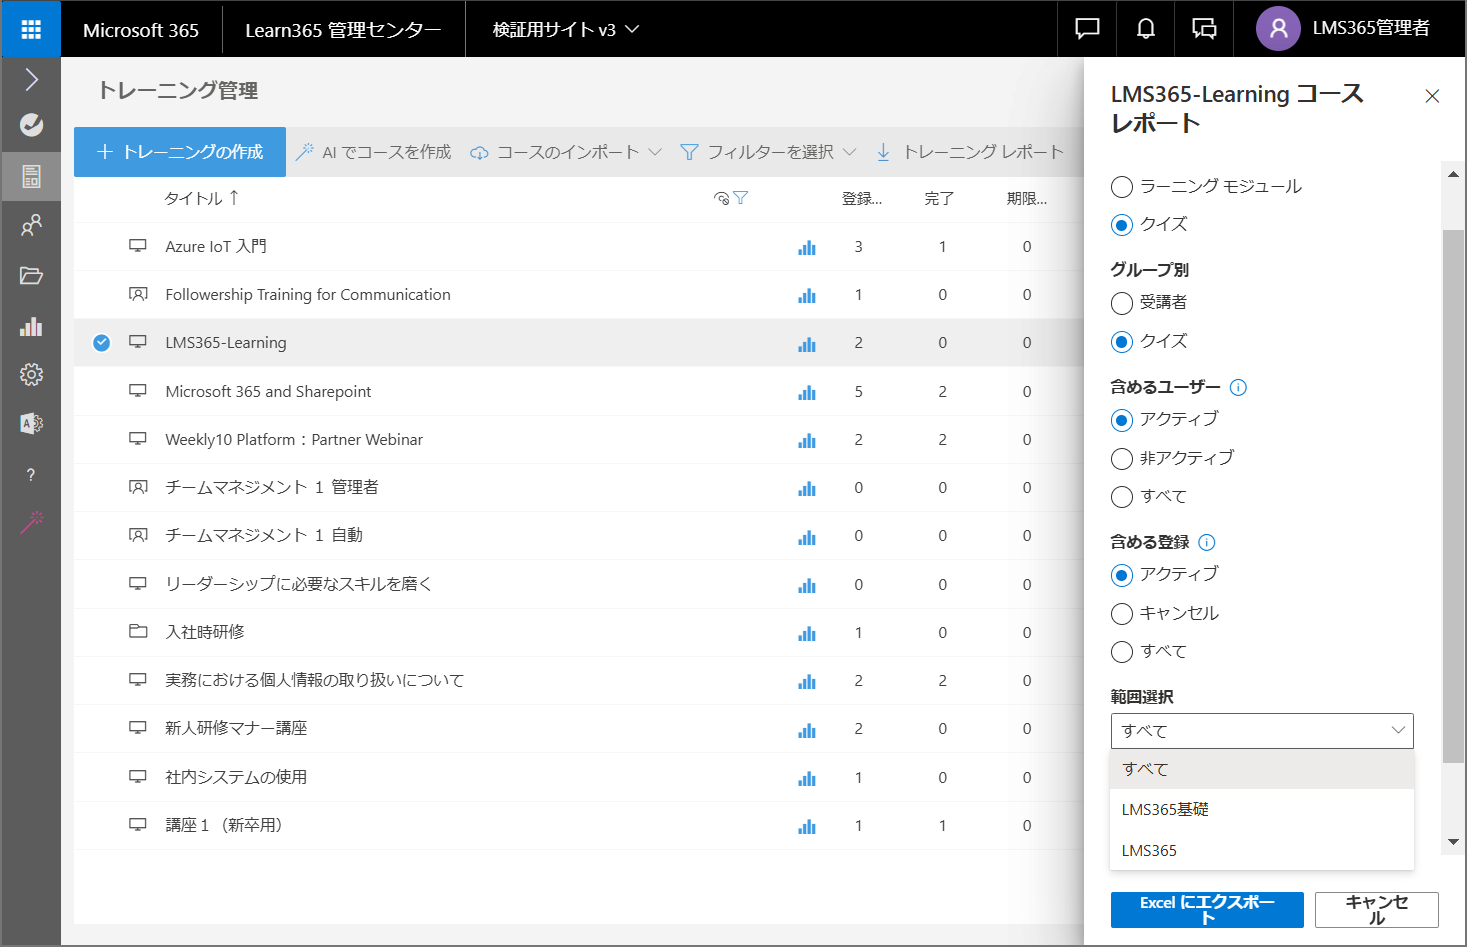Click トレーニング レポート download item
1467x947 pixels.
969,152
